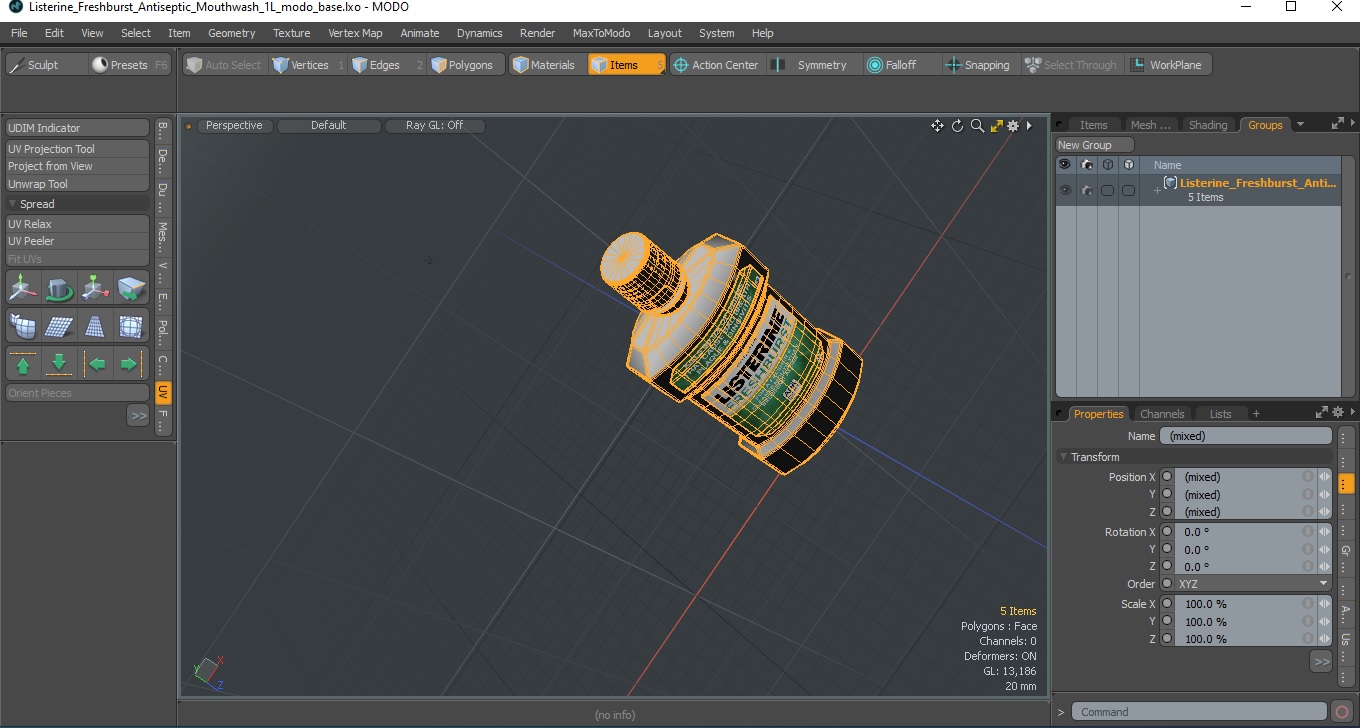1360x728 pixels.
Task: Adjust the Scale Z value slider arrows
Action: point(1325,639)
